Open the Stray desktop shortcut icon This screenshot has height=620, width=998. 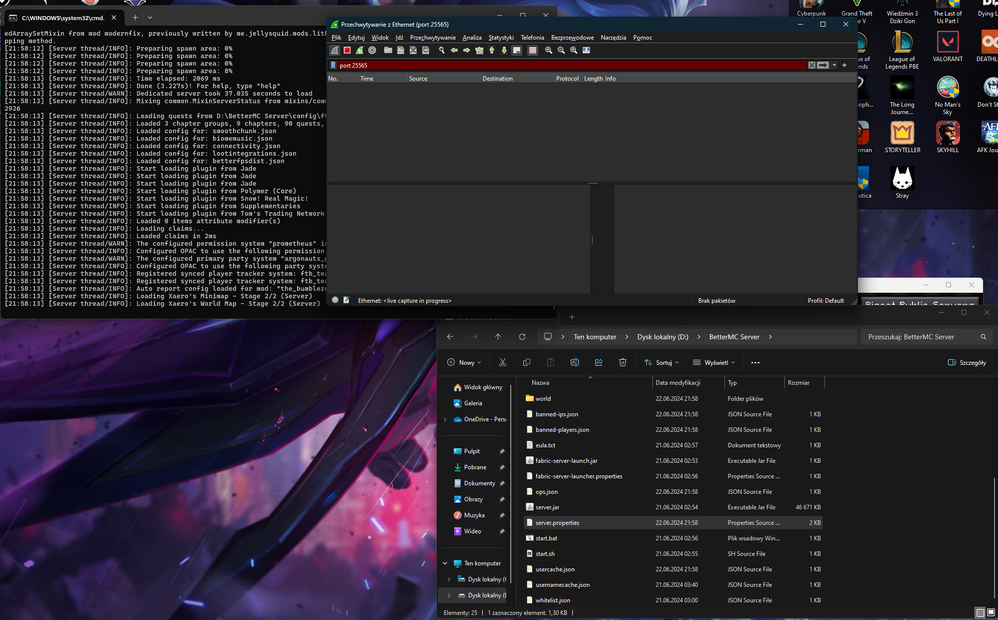902,180
